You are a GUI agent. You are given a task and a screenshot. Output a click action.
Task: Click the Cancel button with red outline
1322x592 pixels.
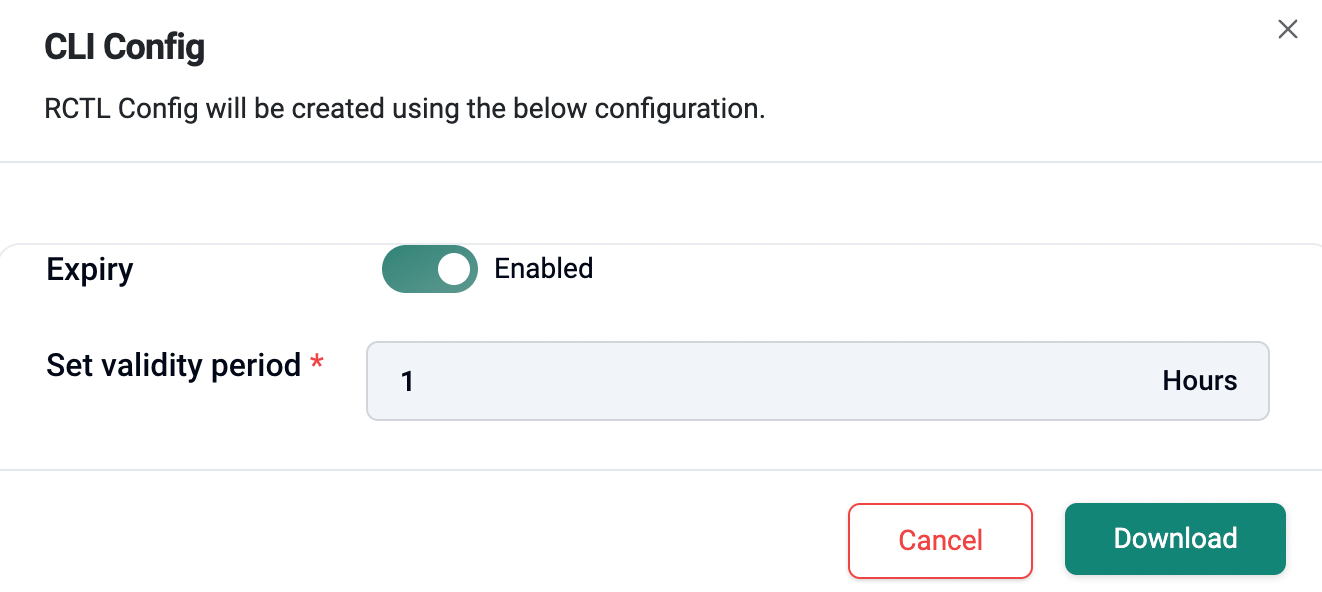[940, 540]
